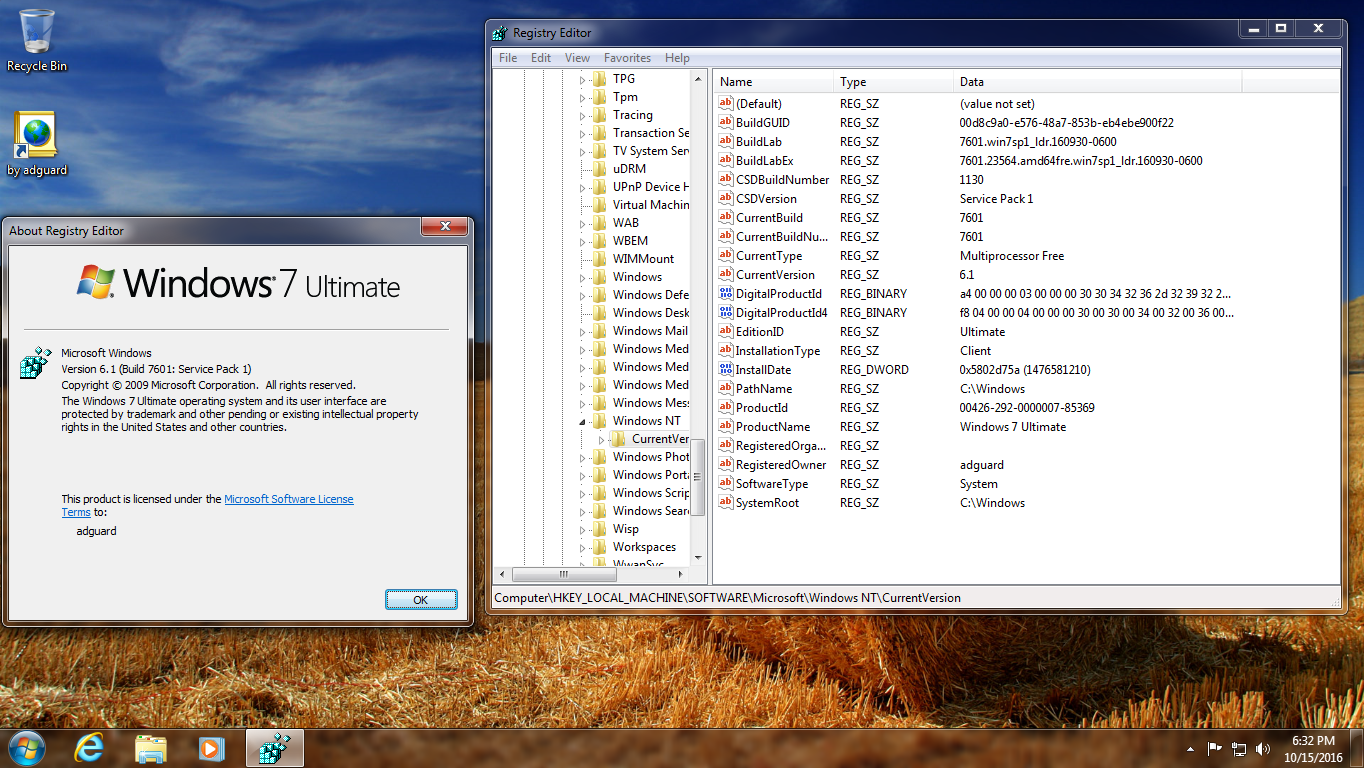Viewport: 1364px width, 768px height.
Task: Open the Start menu orb
Action: pyautogui.click(x=27, y=748)
